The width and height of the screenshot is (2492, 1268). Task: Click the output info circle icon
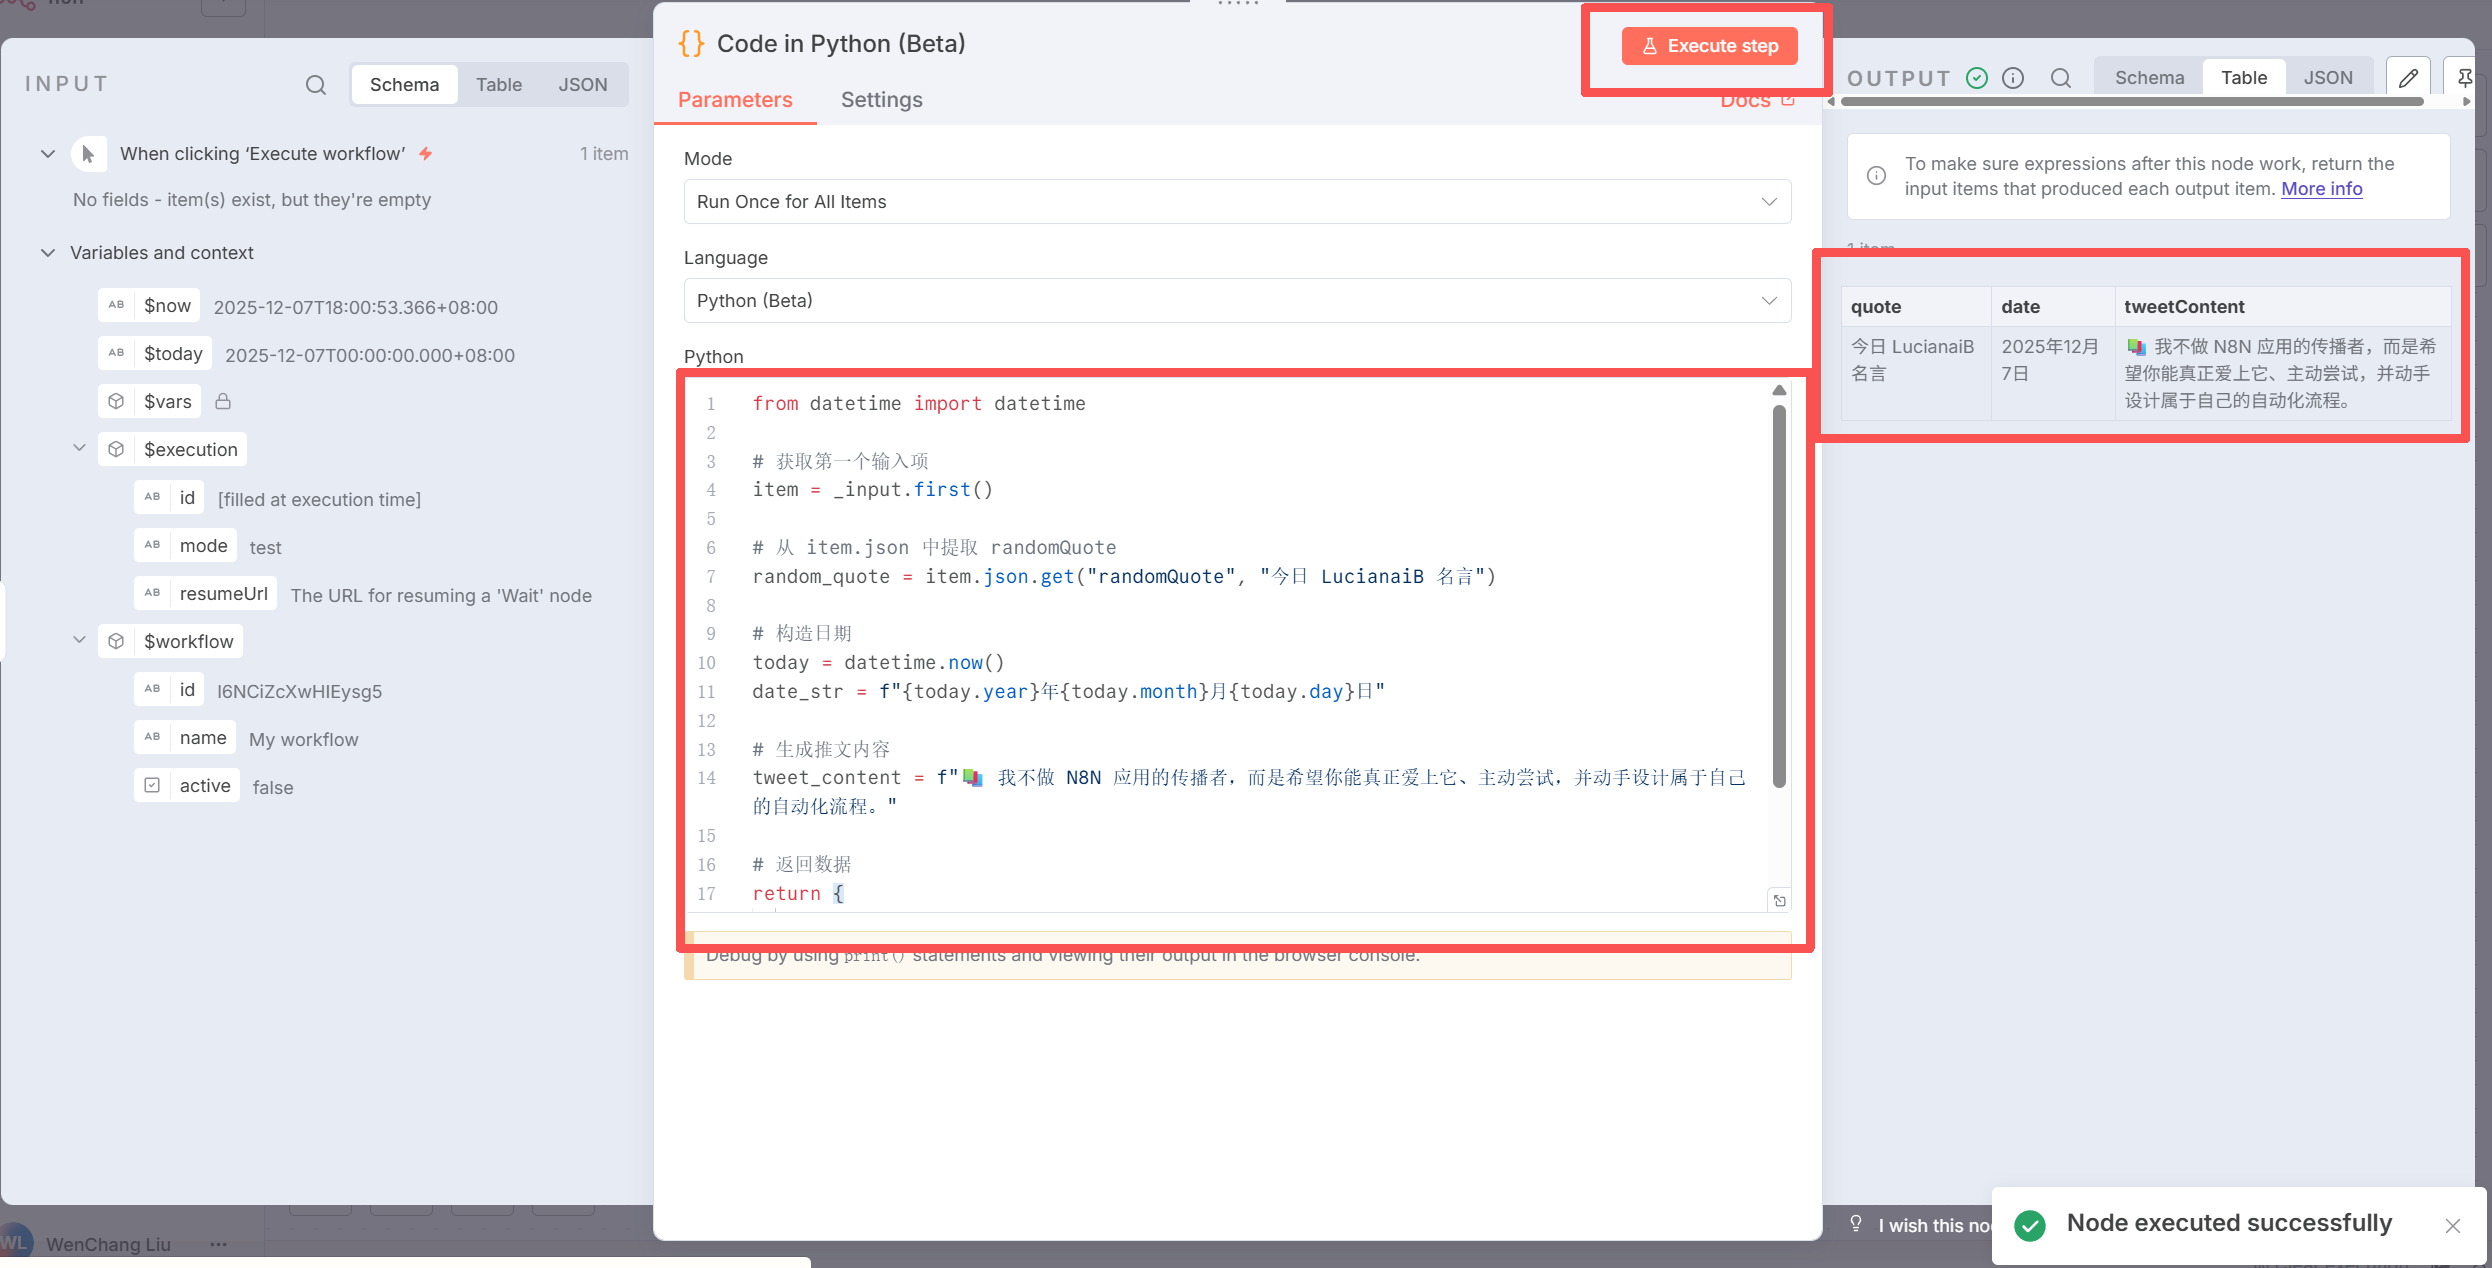coord(2013,78)
